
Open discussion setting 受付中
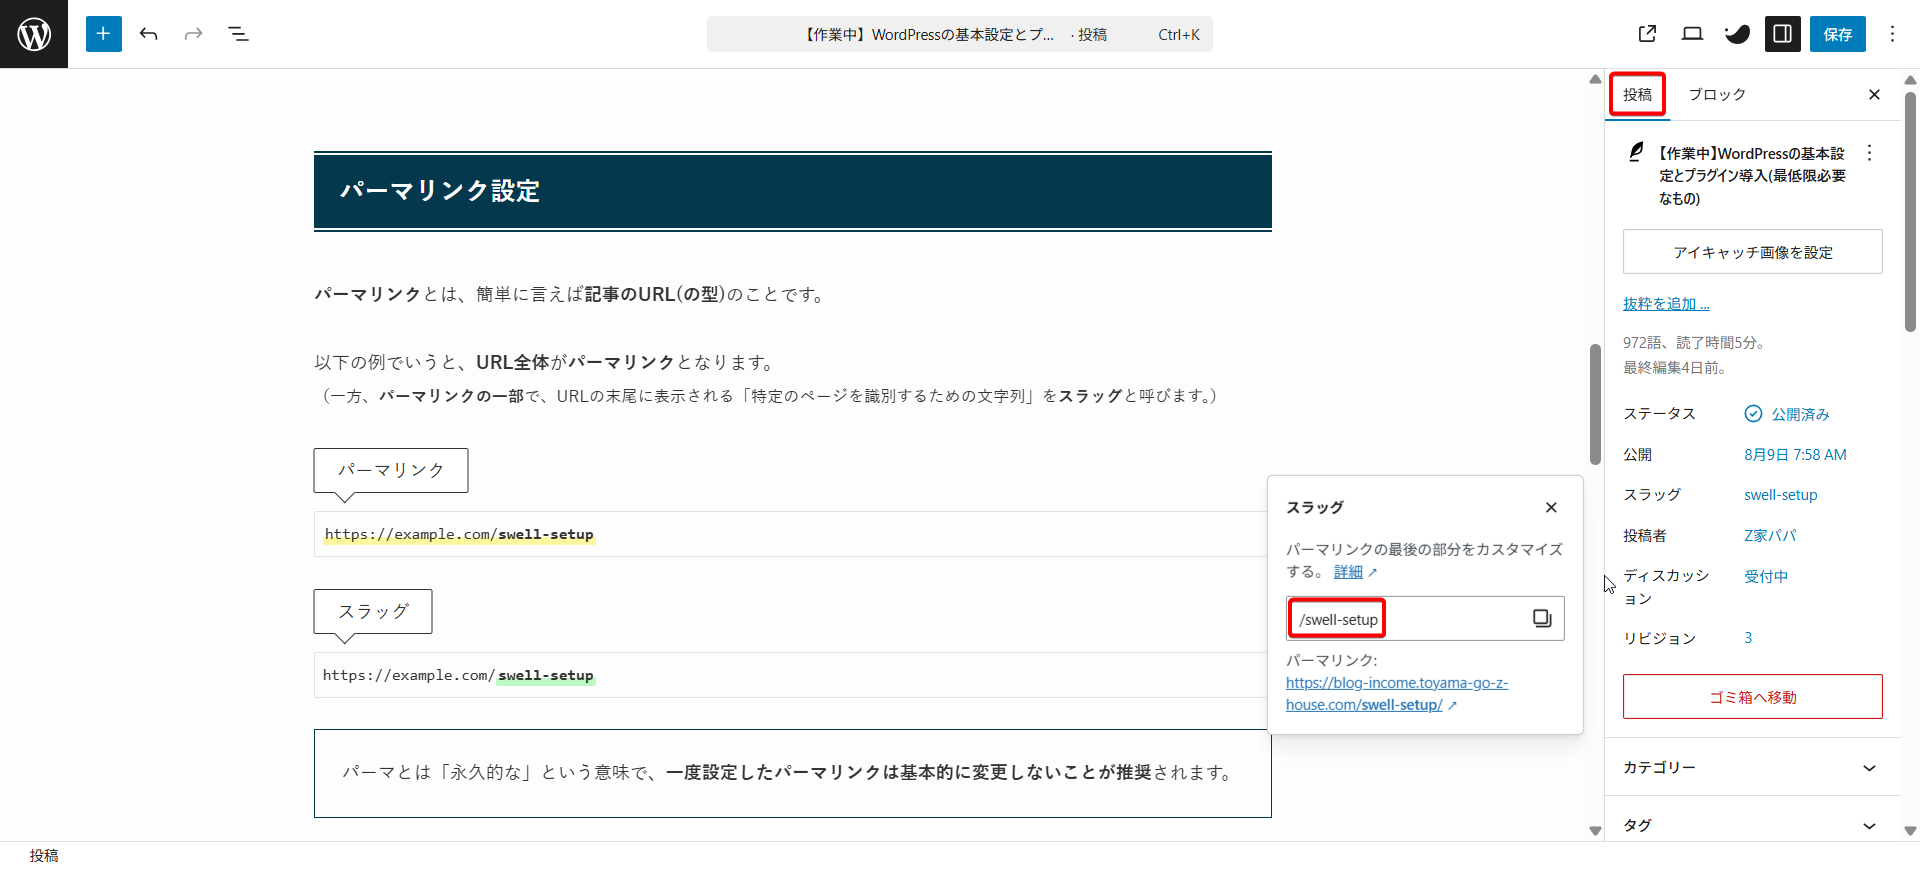1766,577
